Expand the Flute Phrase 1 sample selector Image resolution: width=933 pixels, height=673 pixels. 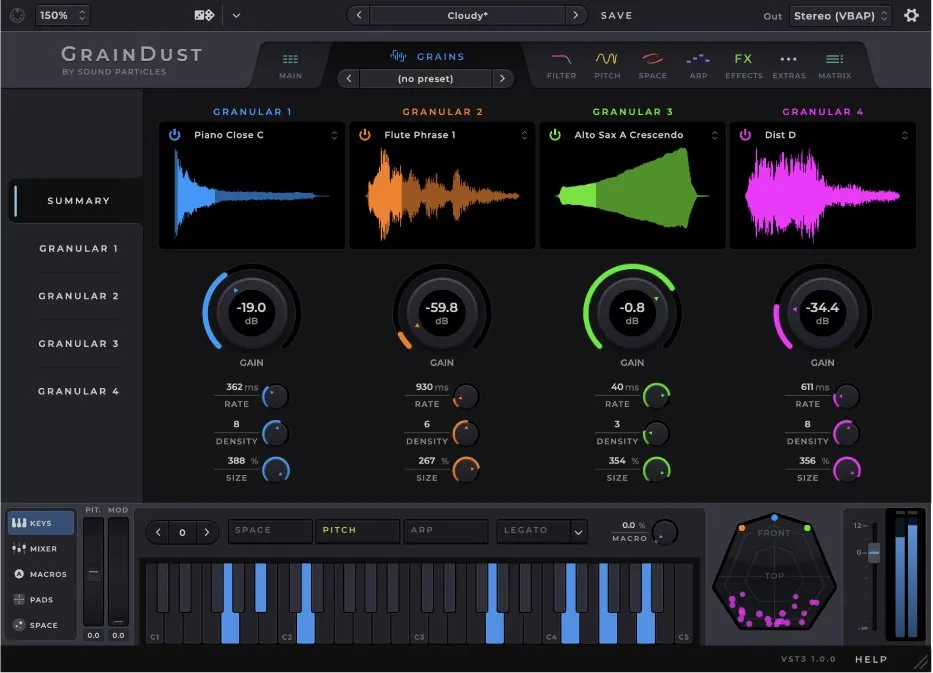click(524, 136)
